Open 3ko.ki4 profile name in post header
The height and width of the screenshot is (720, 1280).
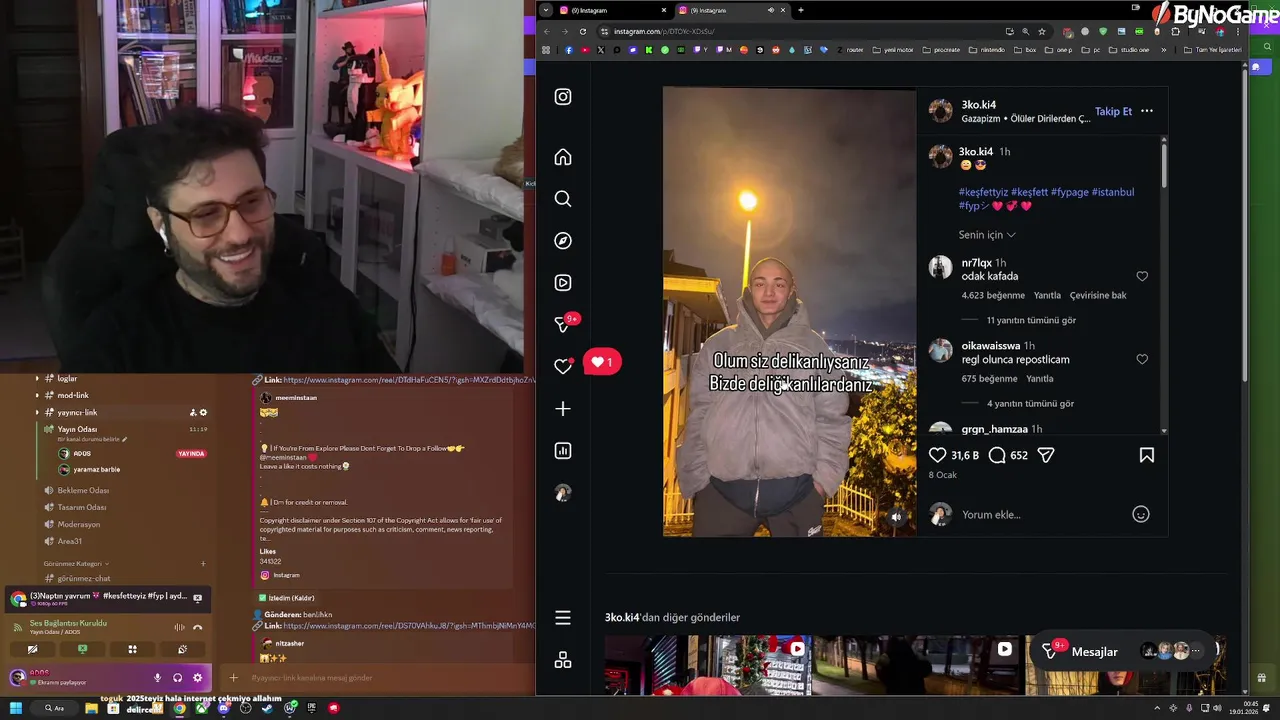click(x=978, y=104)
